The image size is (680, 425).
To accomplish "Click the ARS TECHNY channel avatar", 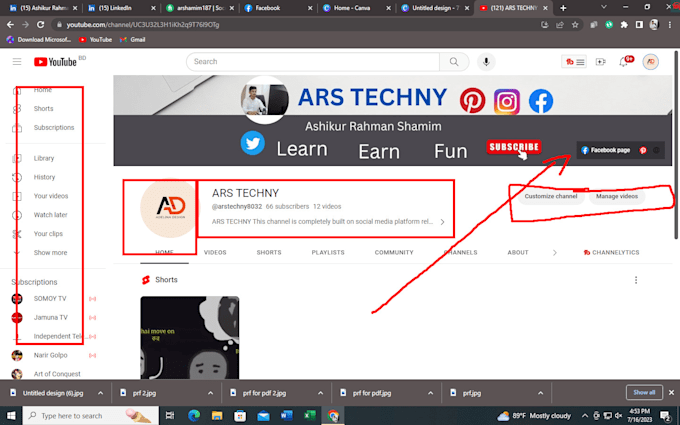I will 168,209.
